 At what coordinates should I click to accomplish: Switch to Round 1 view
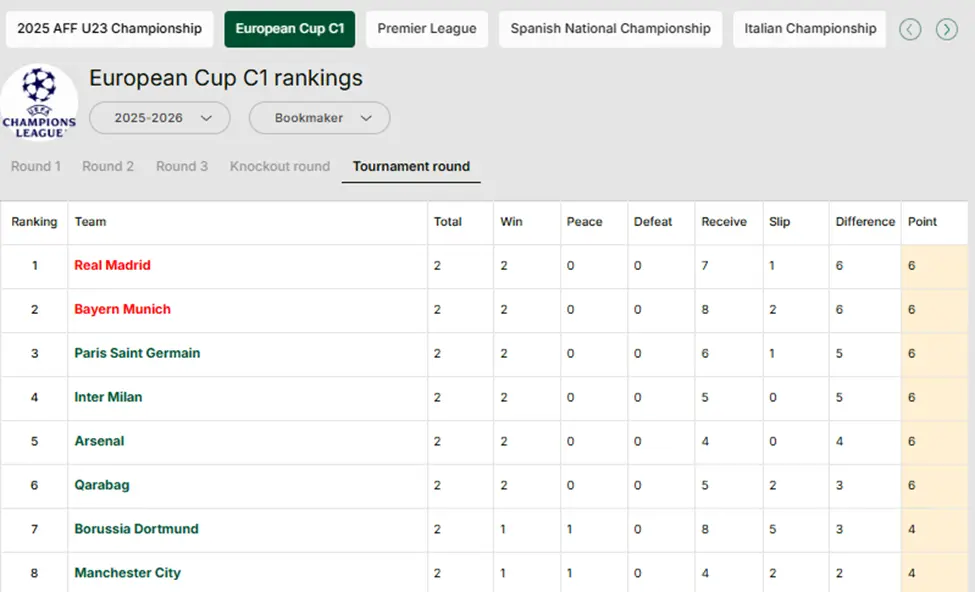(x=36, y=166)
